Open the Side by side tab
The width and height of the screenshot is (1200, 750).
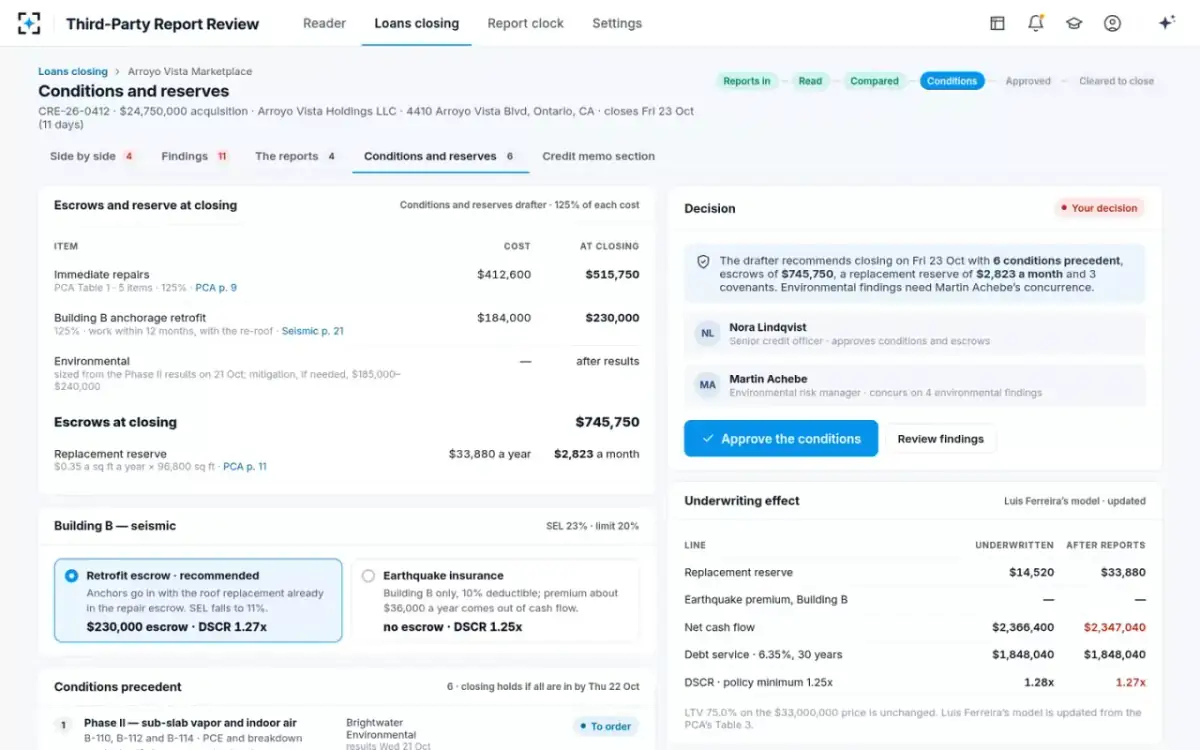(x=92, y=156)
